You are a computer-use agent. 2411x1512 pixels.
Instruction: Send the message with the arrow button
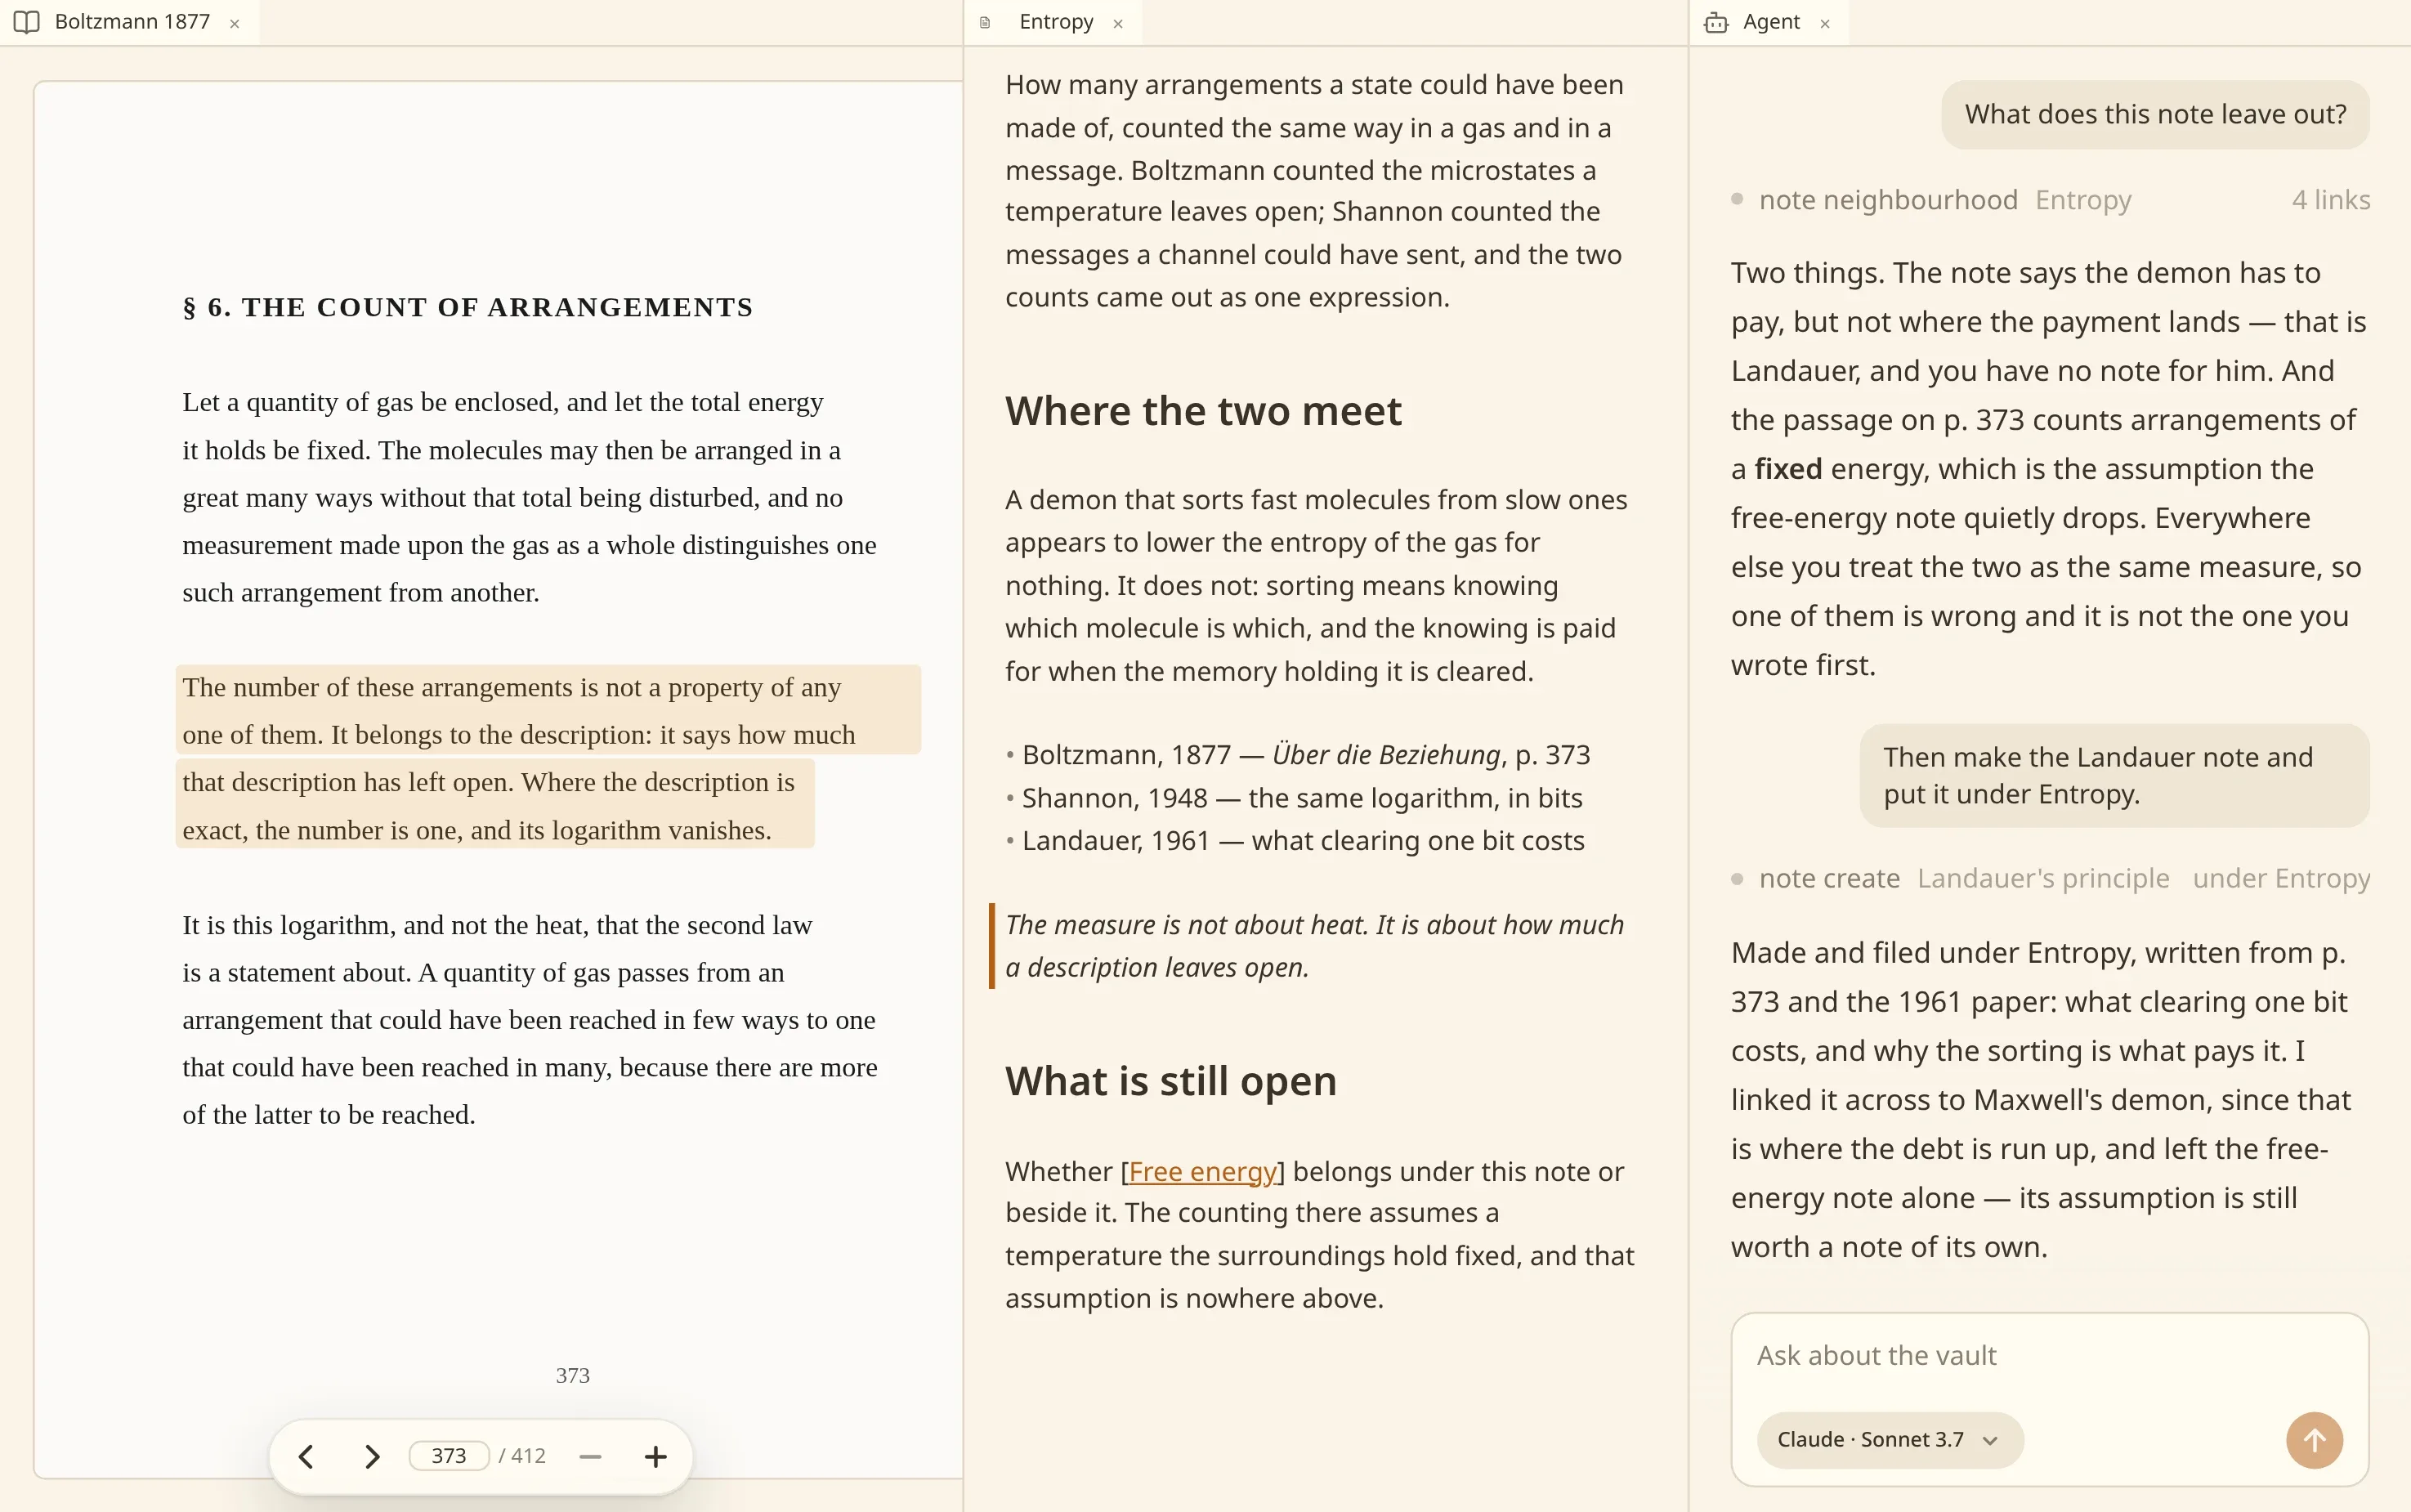pyautogui.click(x=2314, y=1440)
